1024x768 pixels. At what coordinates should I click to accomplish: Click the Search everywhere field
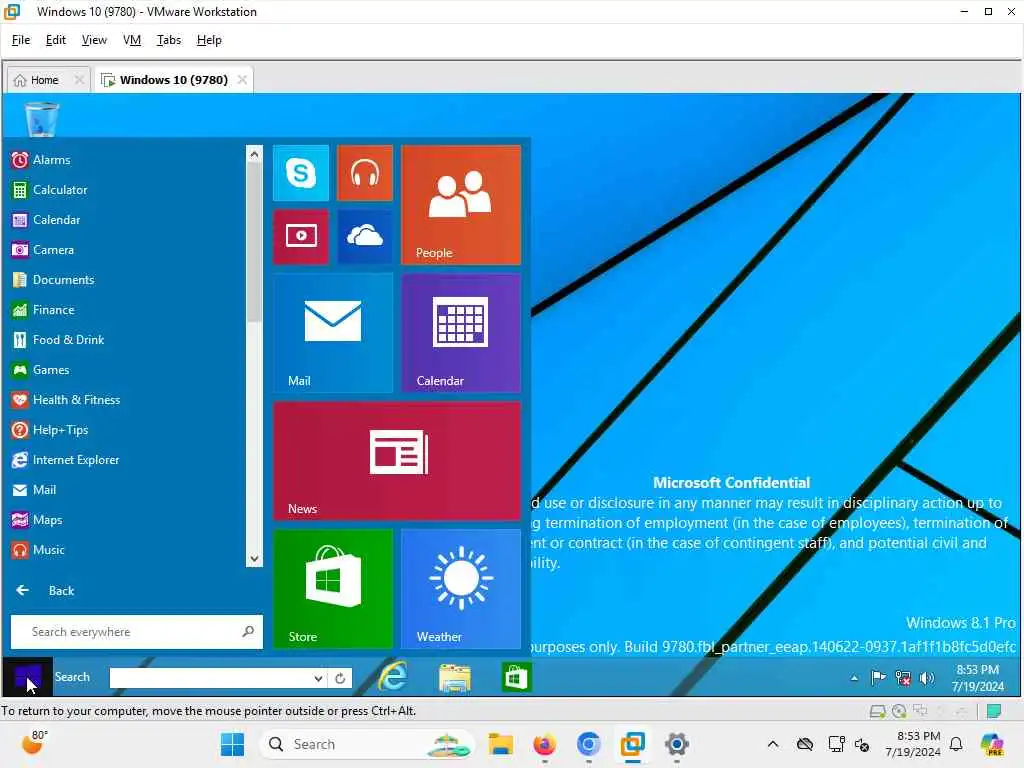[x=136, y=632]
